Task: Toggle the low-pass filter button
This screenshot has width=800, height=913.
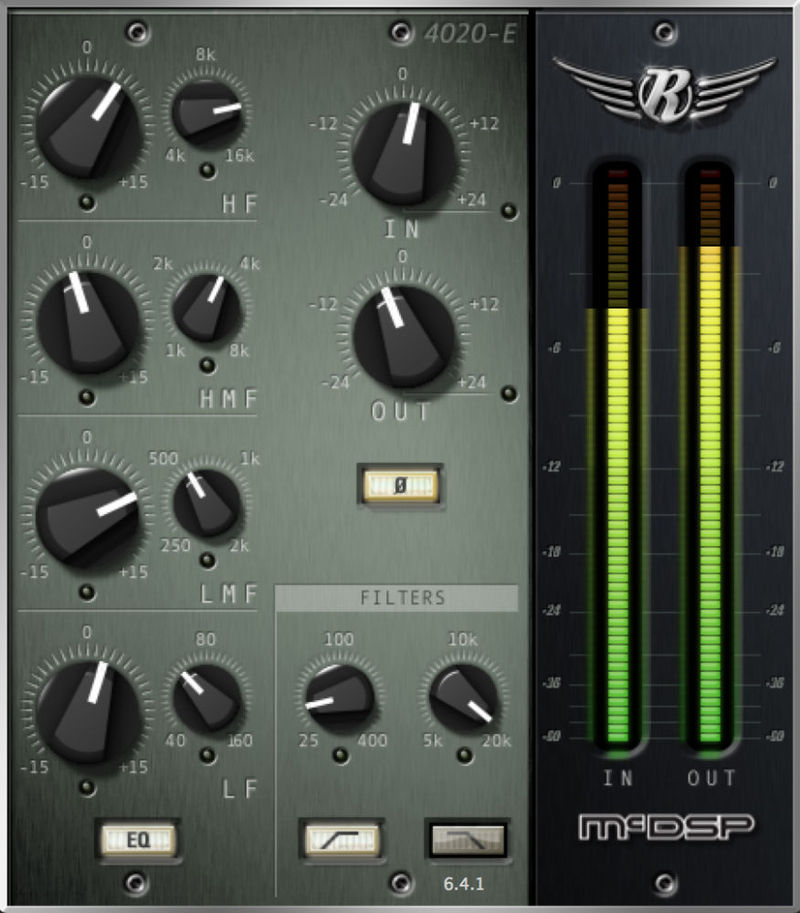Action: pos(468,840)
